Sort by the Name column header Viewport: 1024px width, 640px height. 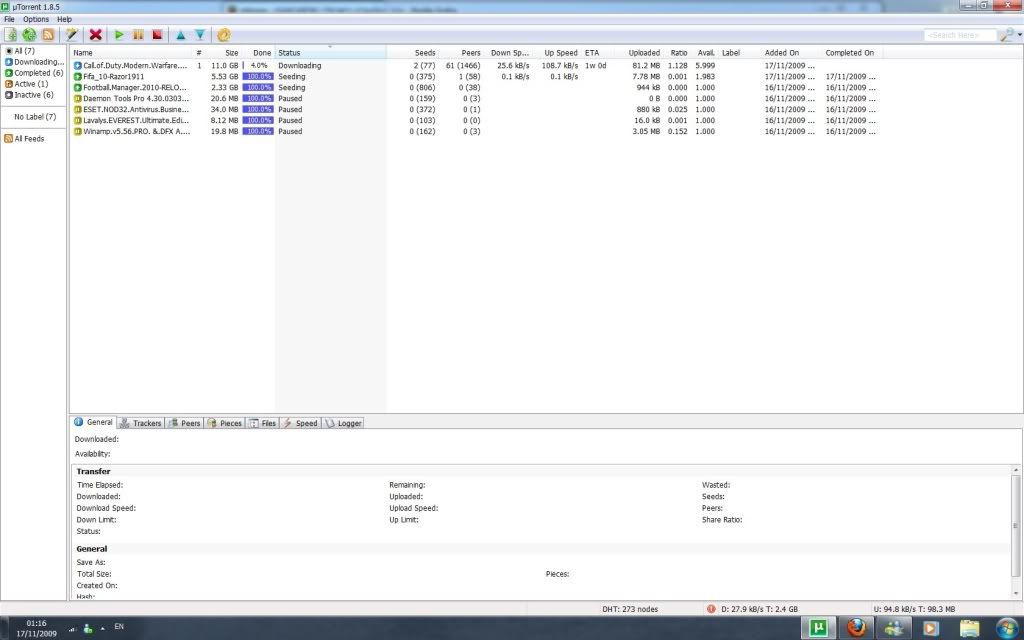click(x=131, y=53)
